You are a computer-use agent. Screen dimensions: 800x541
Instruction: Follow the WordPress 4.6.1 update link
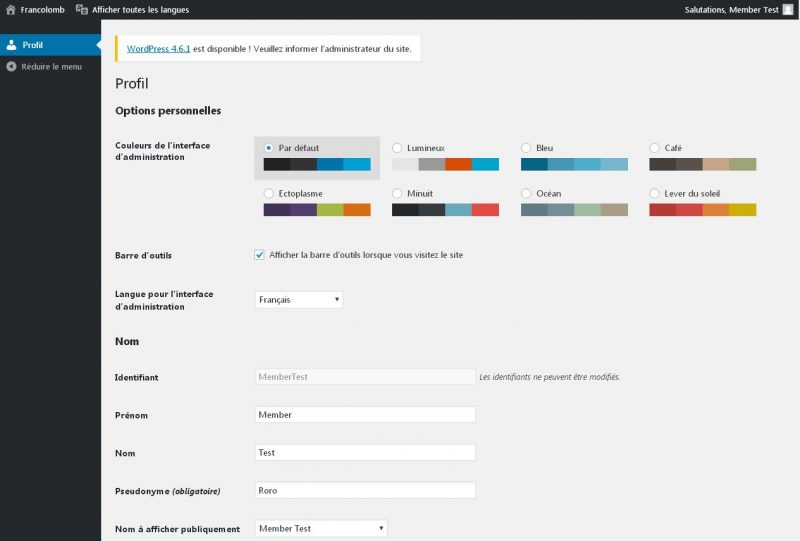(x=158, y=48)
